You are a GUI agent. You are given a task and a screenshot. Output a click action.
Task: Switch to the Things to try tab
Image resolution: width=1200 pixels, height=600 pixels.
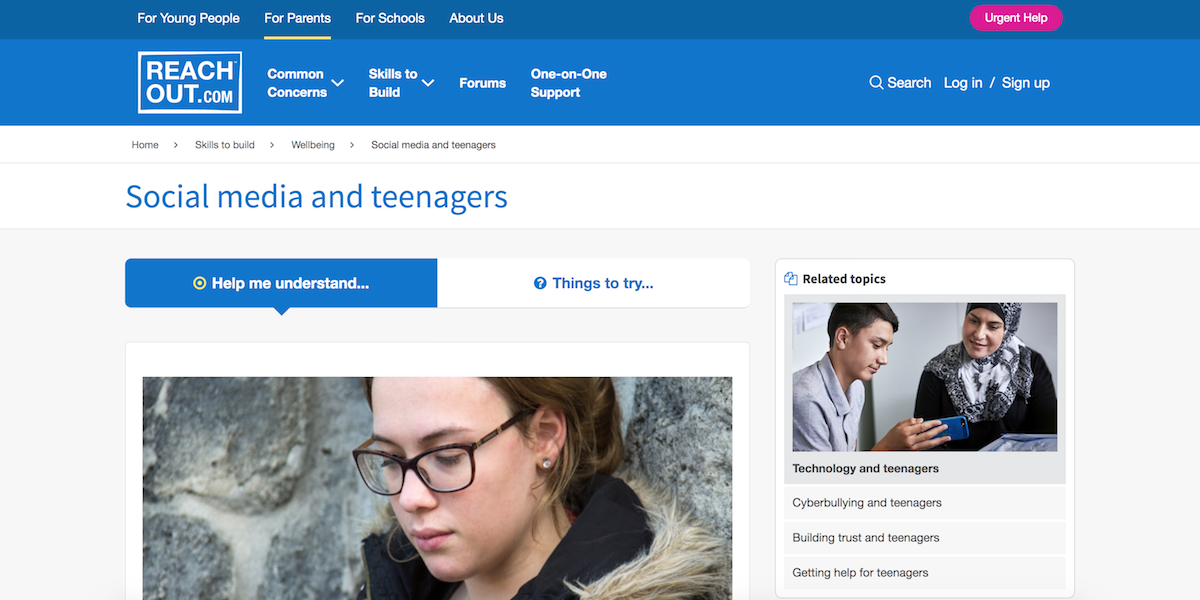point(594,283)
